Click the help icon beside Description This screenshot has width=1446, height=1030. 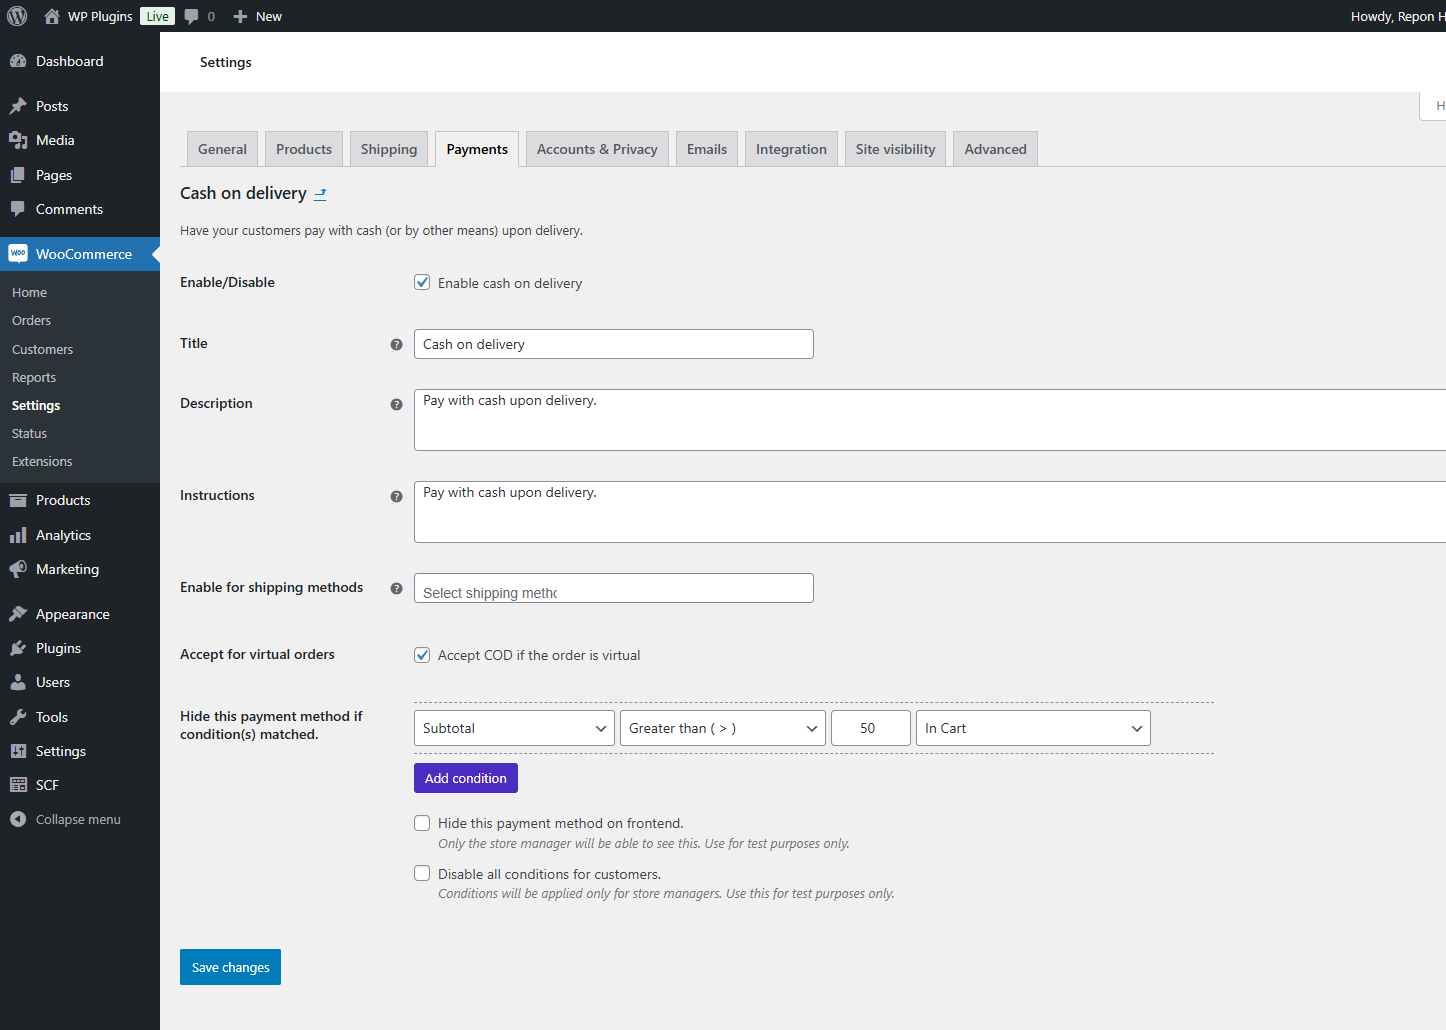(x=396, y=404)
